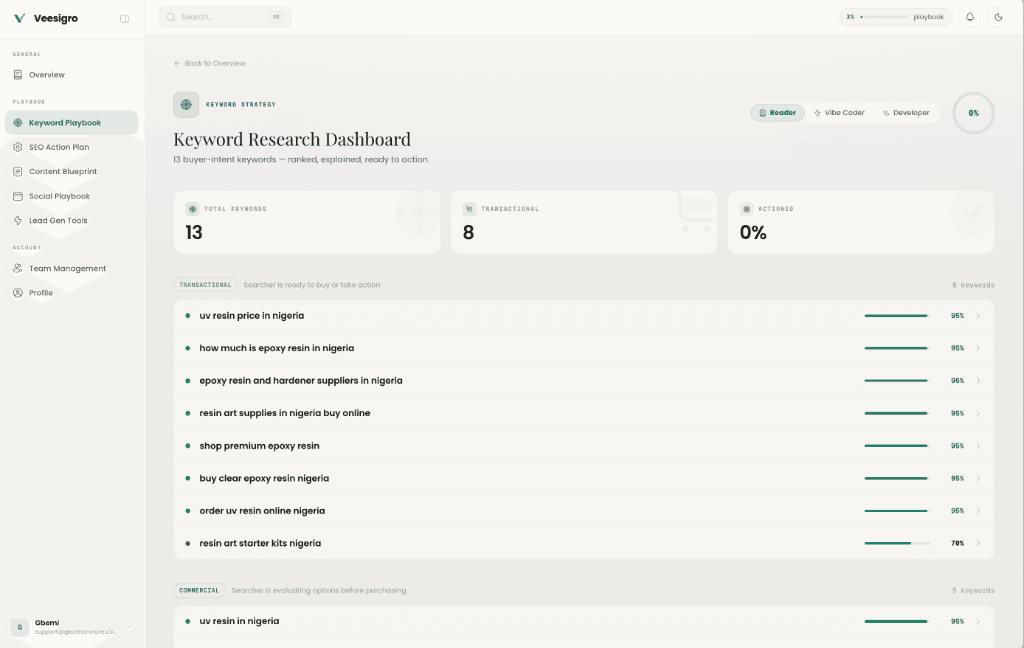
Task: Open SEO Action Plan page
Action: (72, 147)
